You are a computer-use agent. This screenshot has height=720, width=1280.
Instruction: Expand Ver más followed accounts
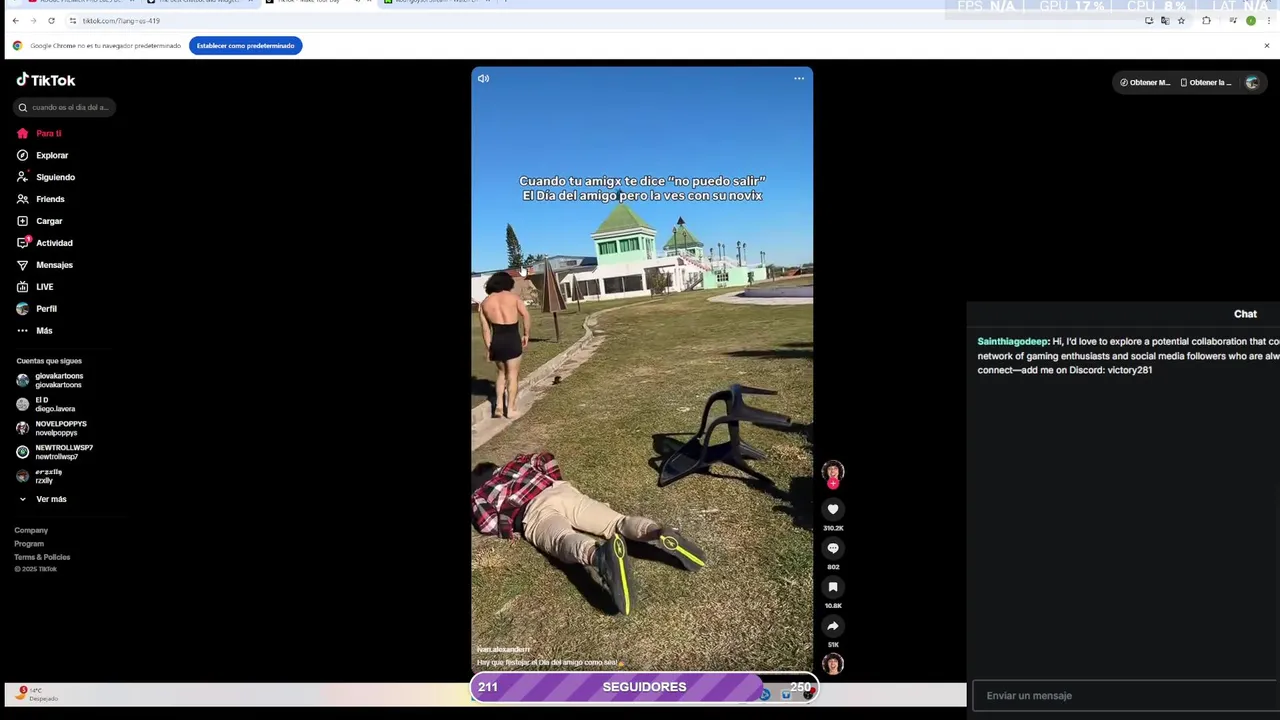point(43,499)
